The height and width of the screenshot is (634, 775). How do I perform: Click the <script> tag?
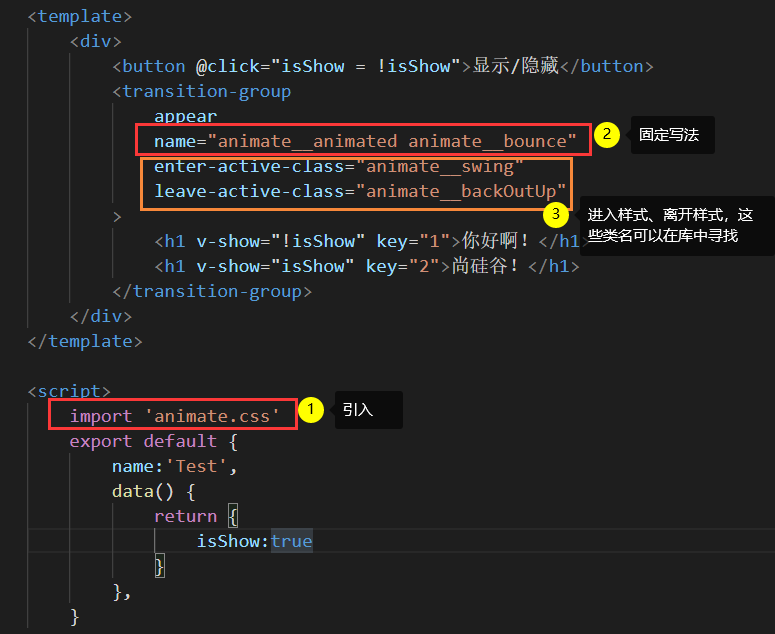click(x=69, y=391)
